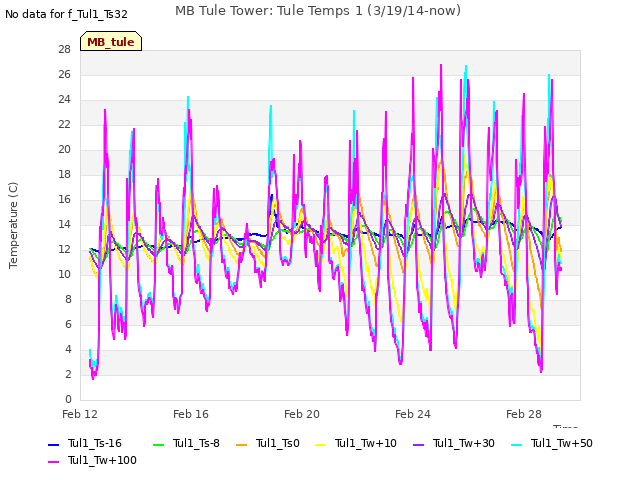Screen dimensions: 640x480
Task: Click the yellow Tul1_Tw+10 legend swatch
Action: click(x=321, y=444)
